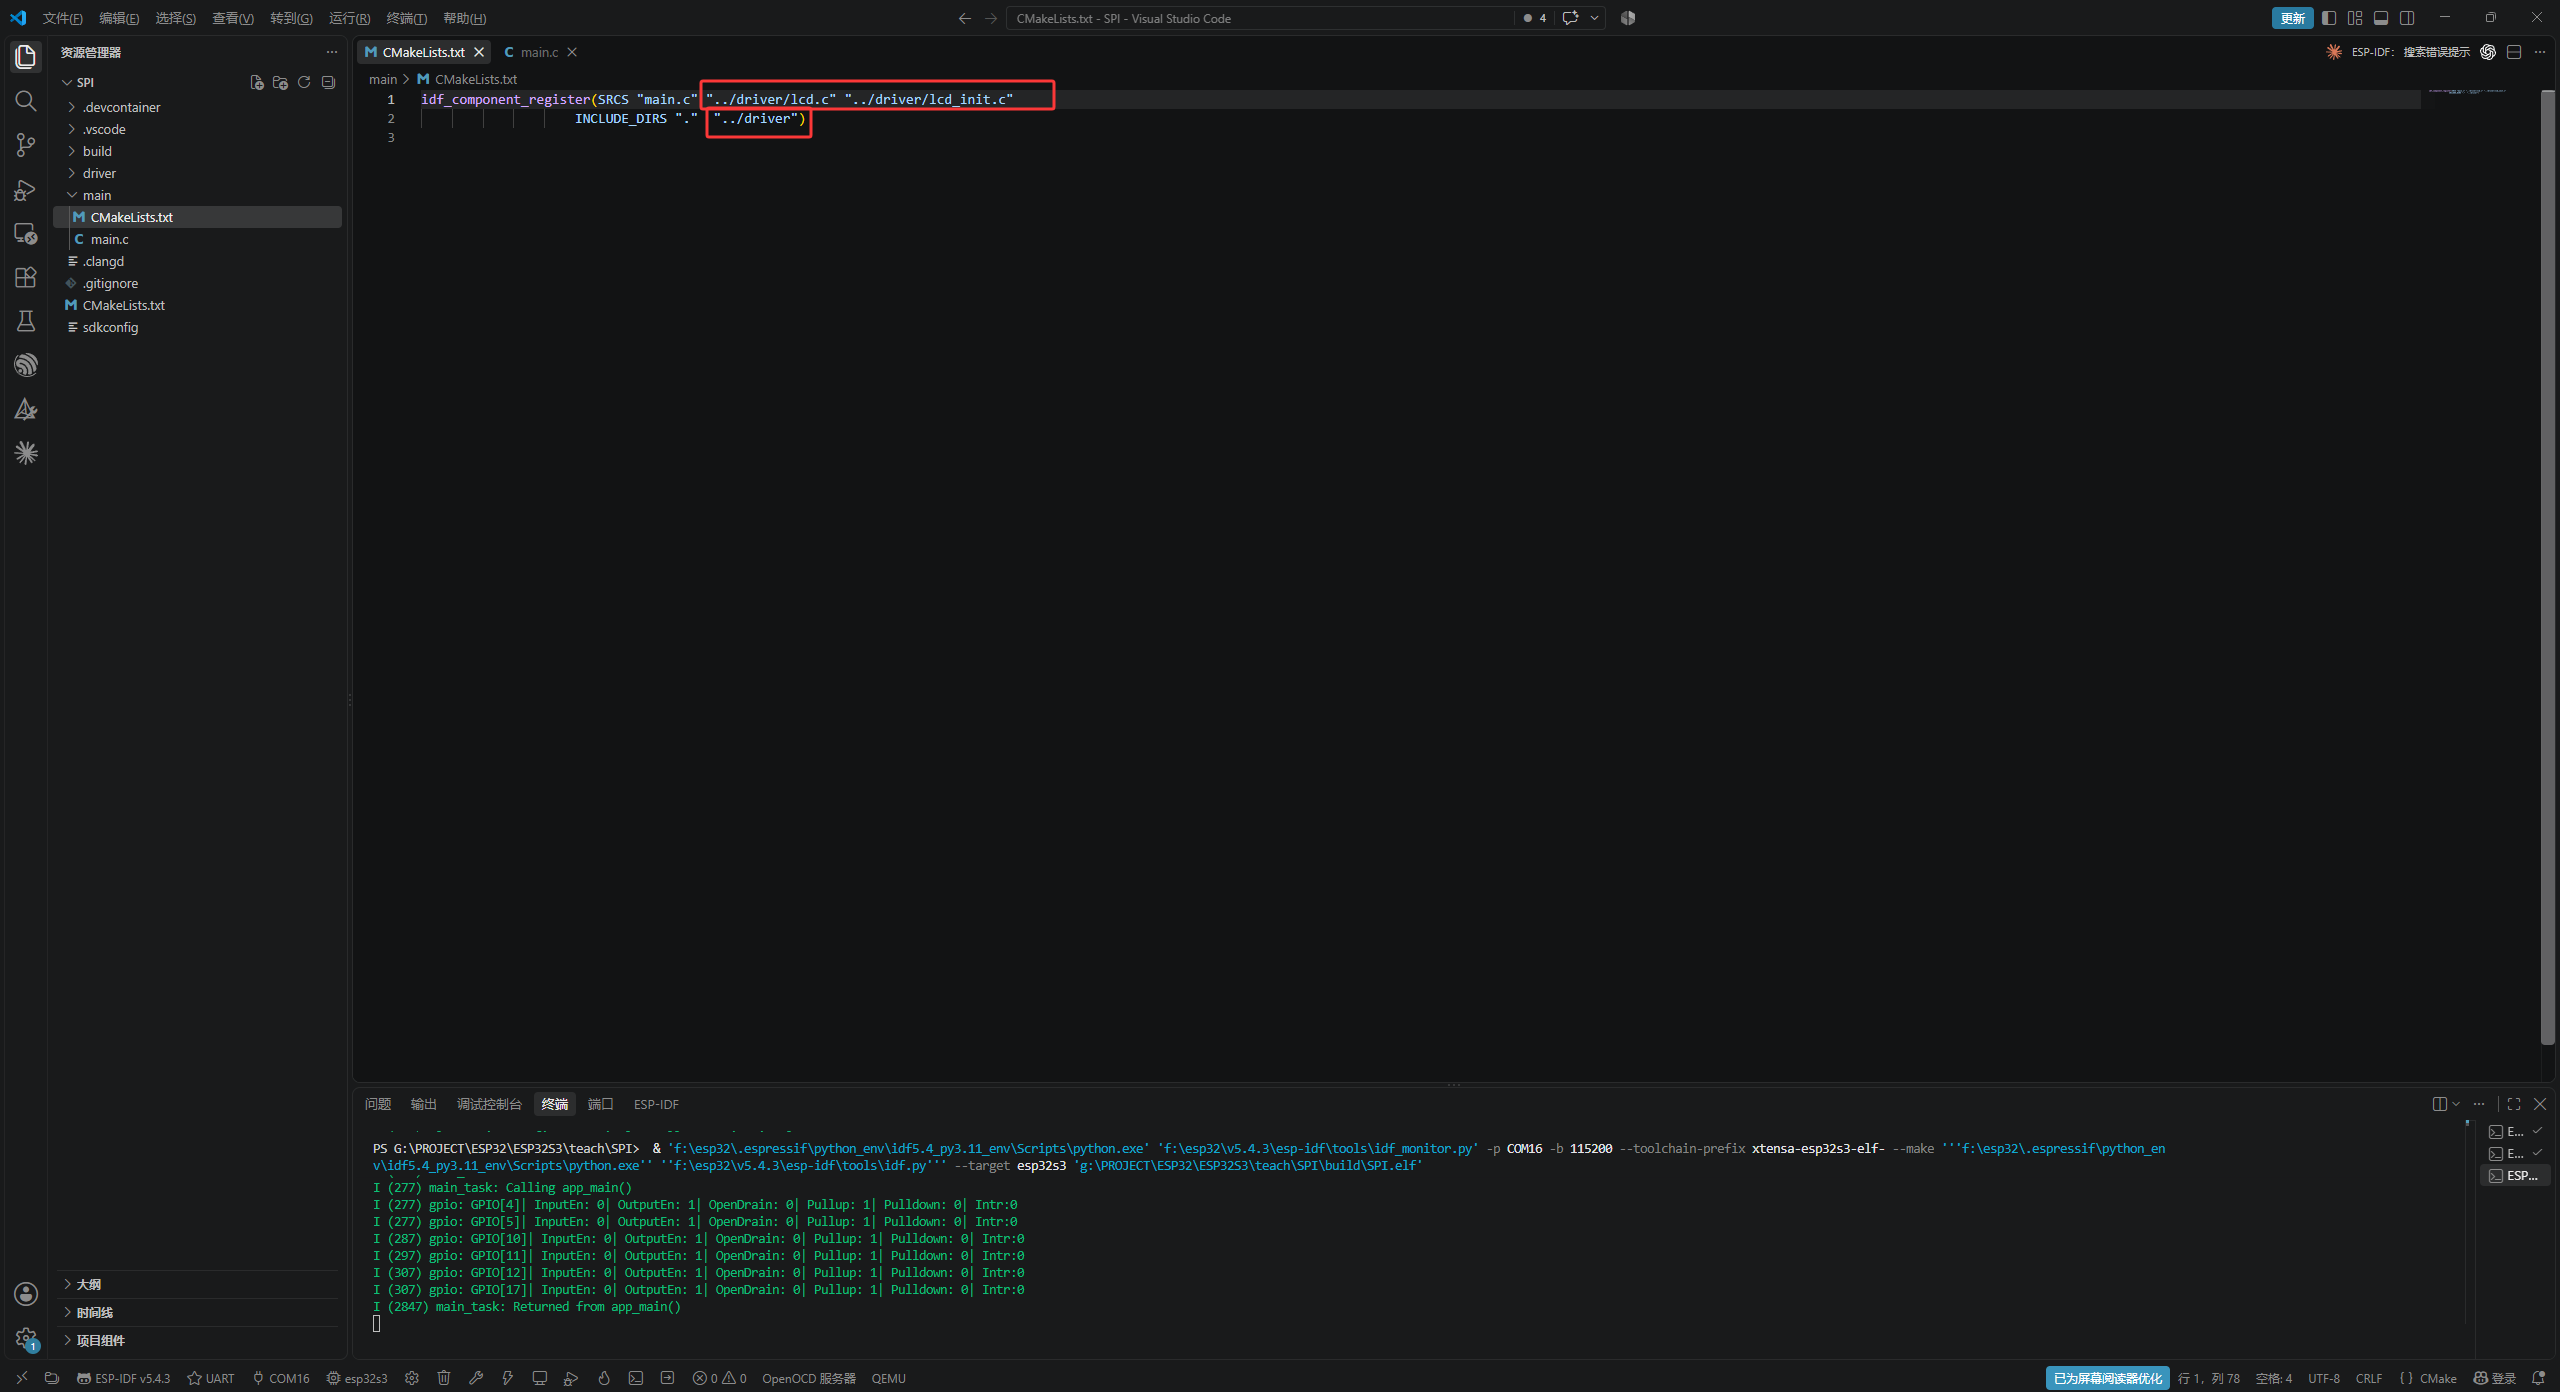Viewport: 2560px width, 1392px height.
Task: Expand the .devcontainer folder
Action: 200,107
